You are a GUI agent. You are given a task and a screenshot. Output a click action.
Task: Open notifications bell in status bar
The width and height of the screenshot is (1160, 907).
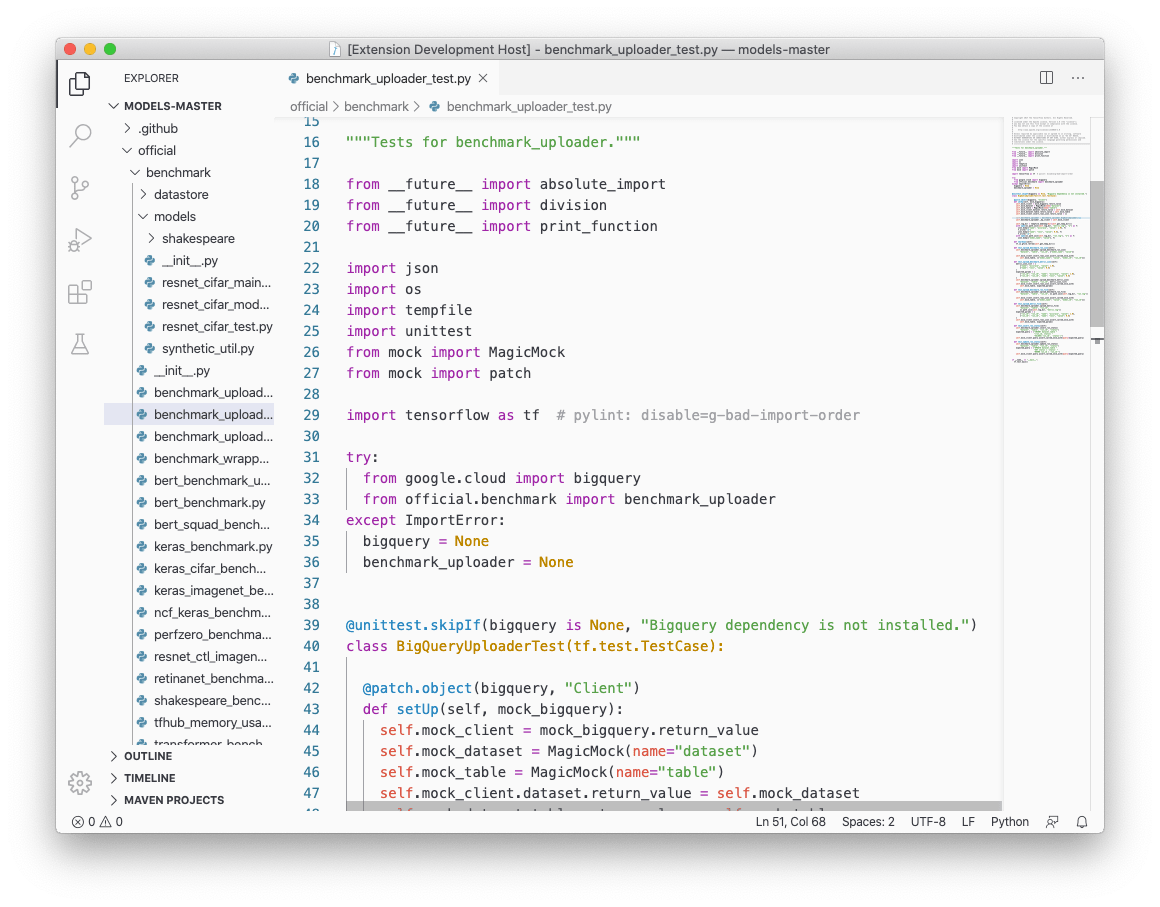(x=1082, y=822)
